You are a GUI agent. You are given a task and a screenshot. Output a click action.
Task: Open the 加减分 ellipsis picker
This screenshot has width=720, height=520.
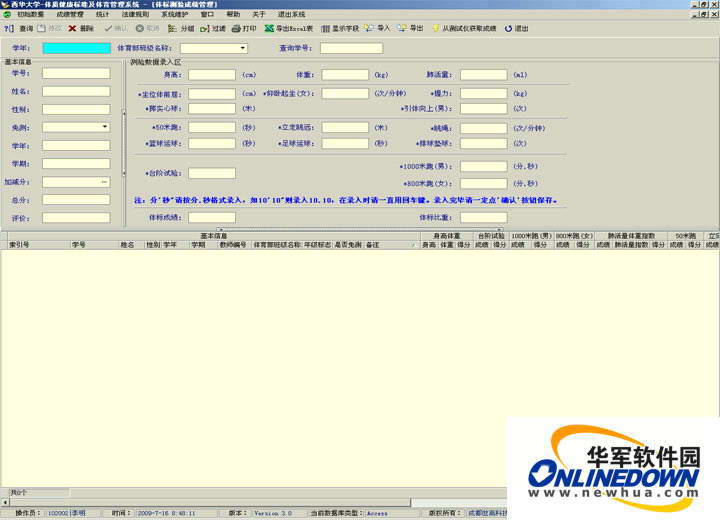pos(104,182)
